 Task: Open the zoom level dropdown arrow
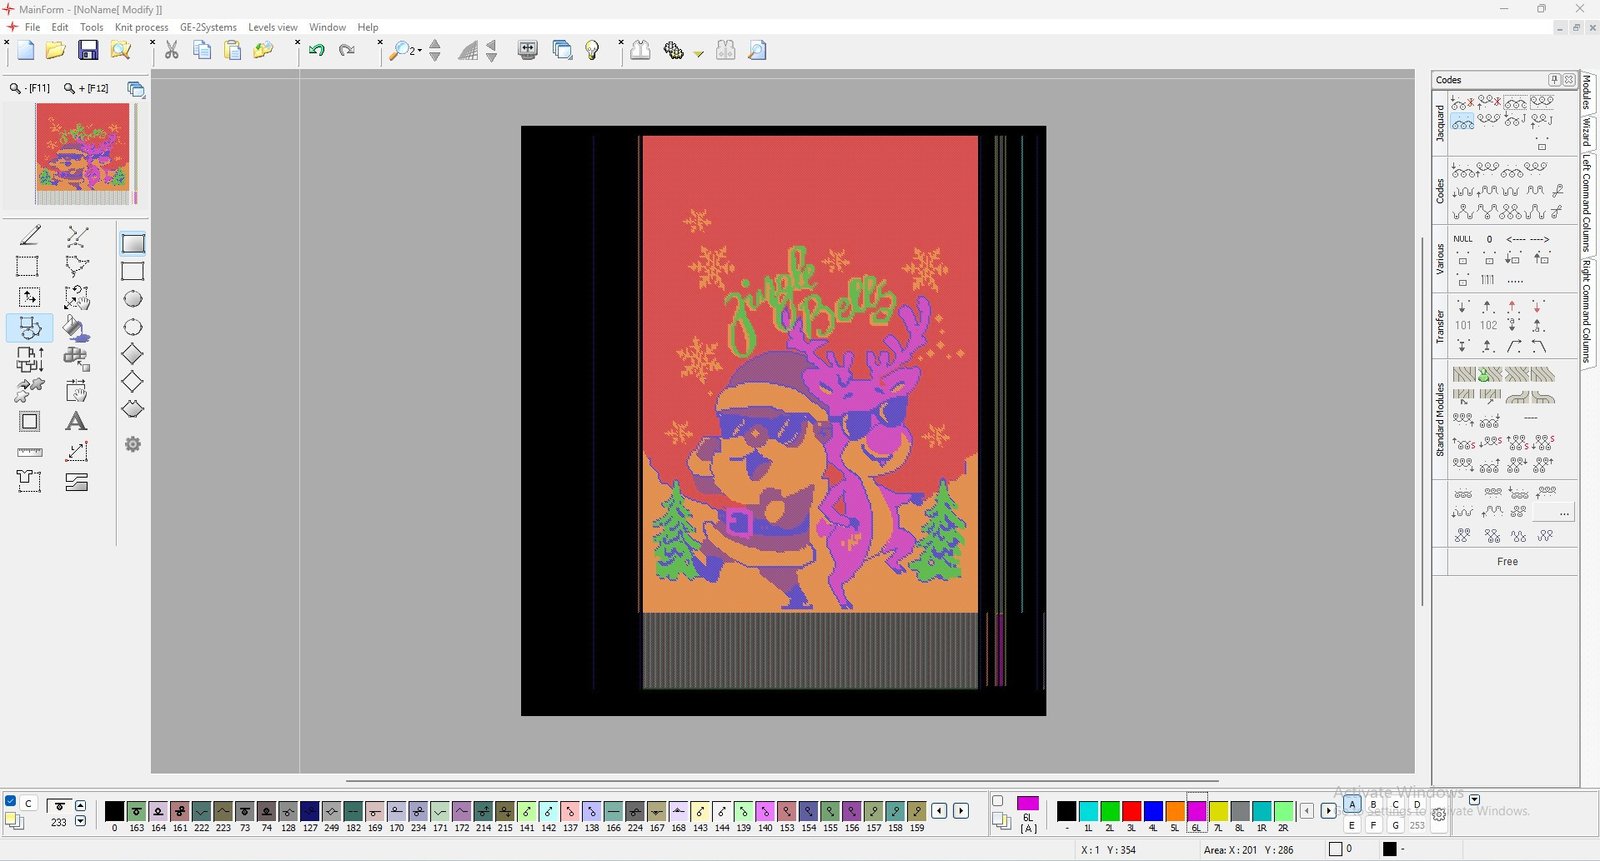tap(420, 51)
